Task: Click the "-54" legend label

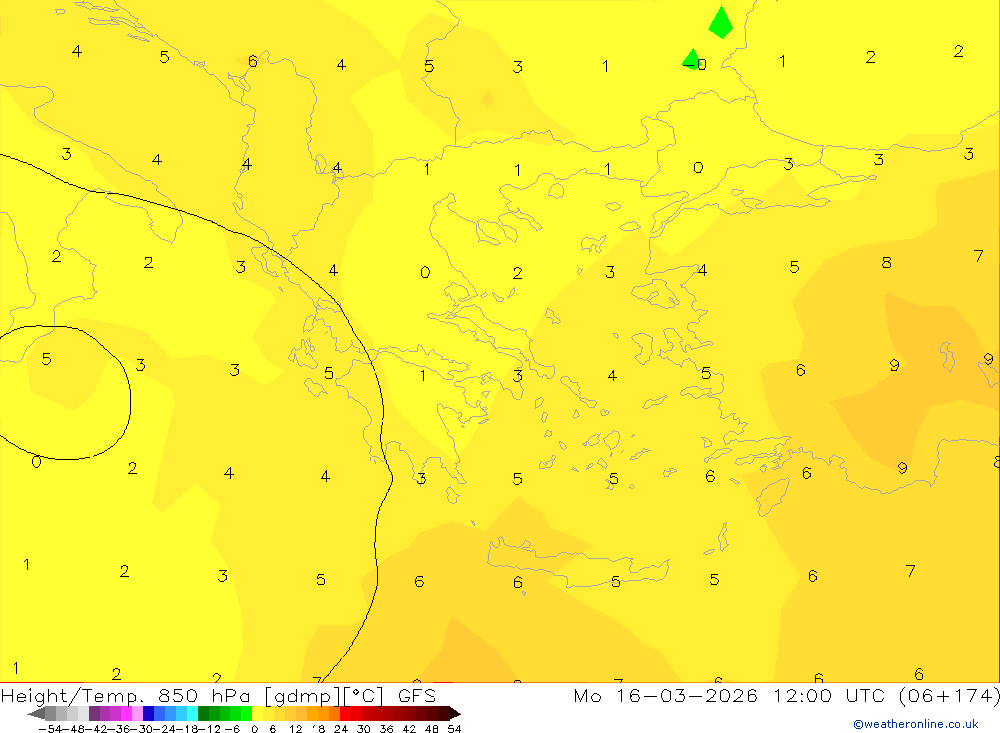Action: [50, 729]
